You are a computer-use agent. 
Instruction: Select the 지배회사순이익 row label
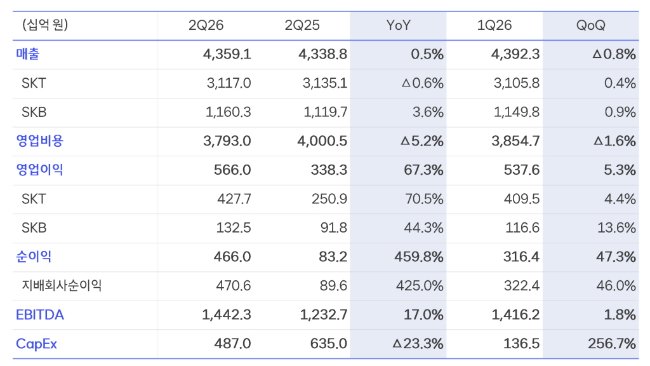[62, 286]
